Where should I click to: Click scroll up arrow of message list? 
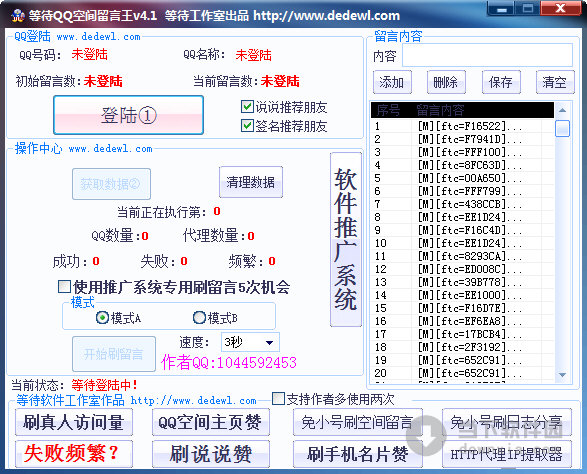[562, 110]
